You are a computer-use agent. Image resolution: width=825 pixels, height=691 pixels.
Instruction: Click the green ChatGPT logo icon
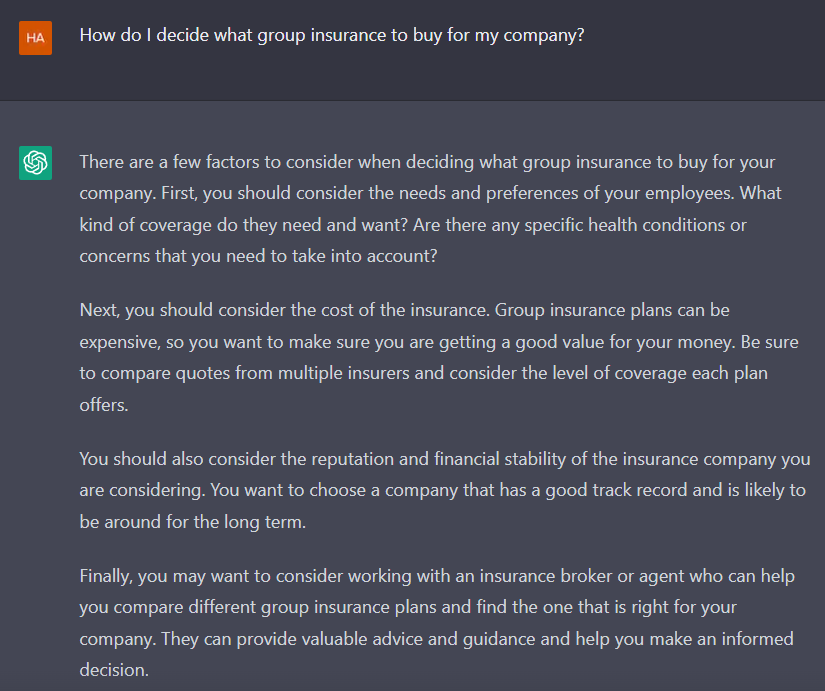click(35, 163)
